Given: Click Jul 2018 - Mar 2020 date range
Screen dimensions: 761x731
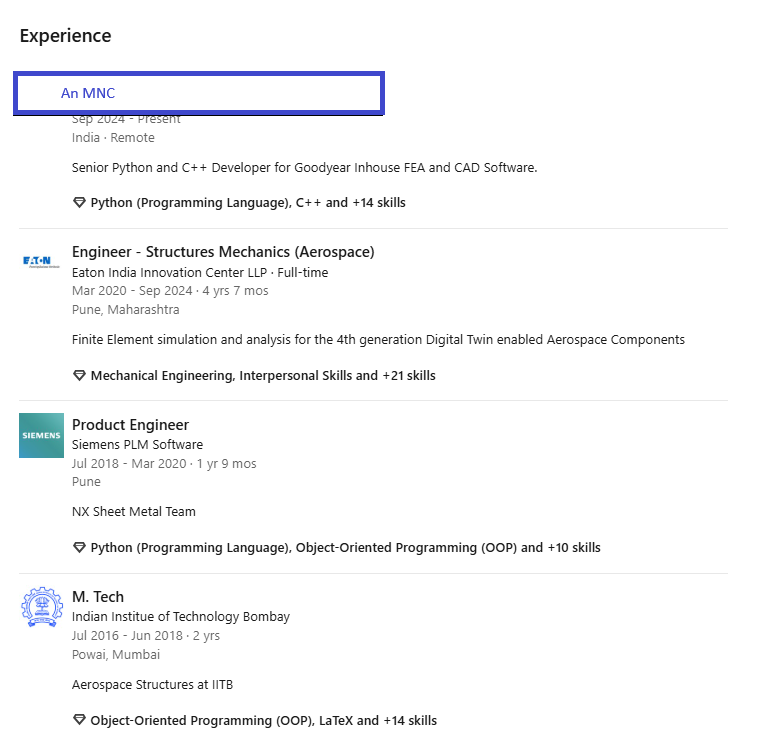Looking at the screenshot, I should 129,464.
